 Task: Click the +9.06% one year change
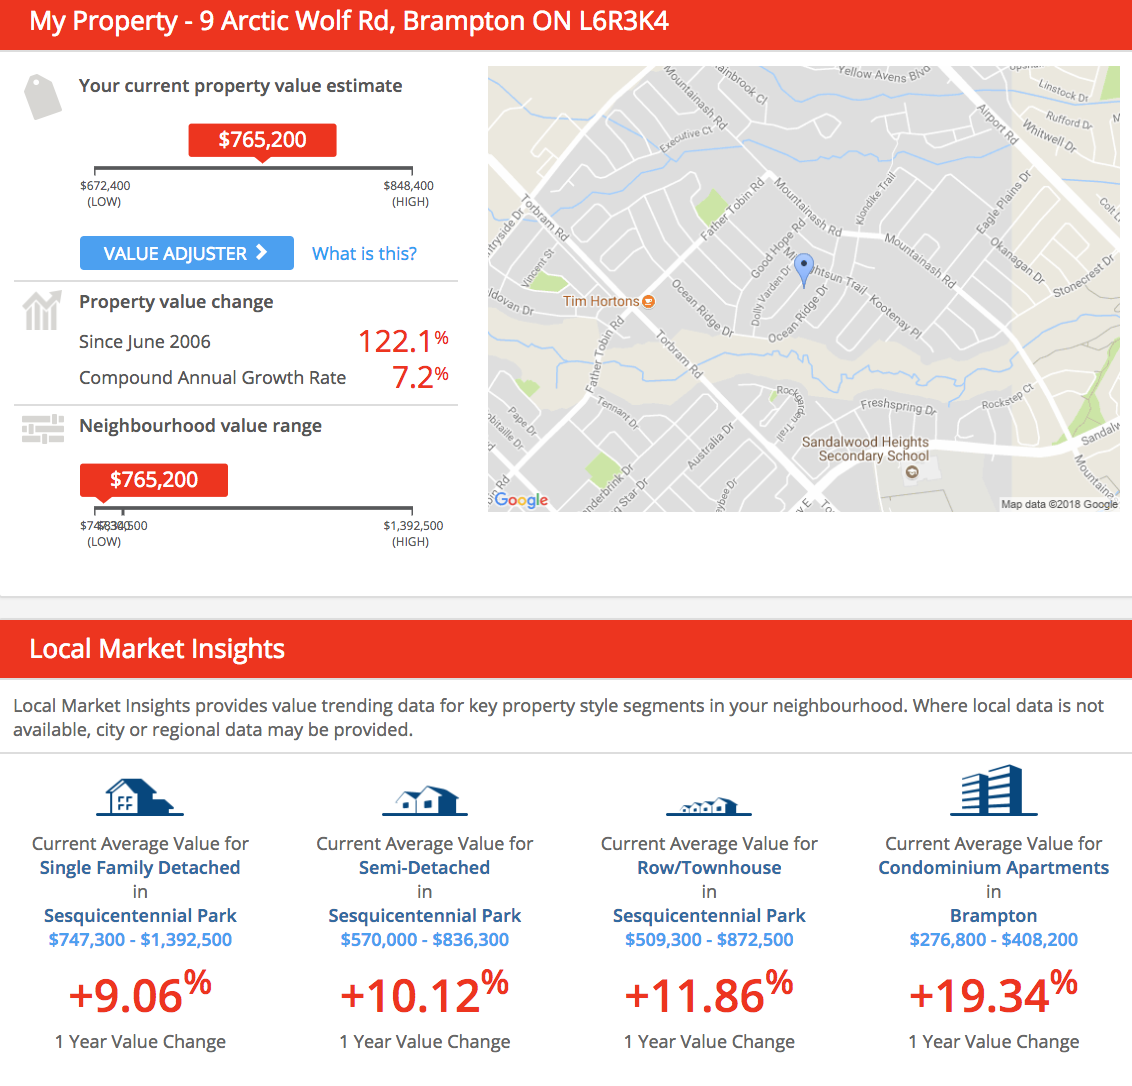tap(140, 994)
